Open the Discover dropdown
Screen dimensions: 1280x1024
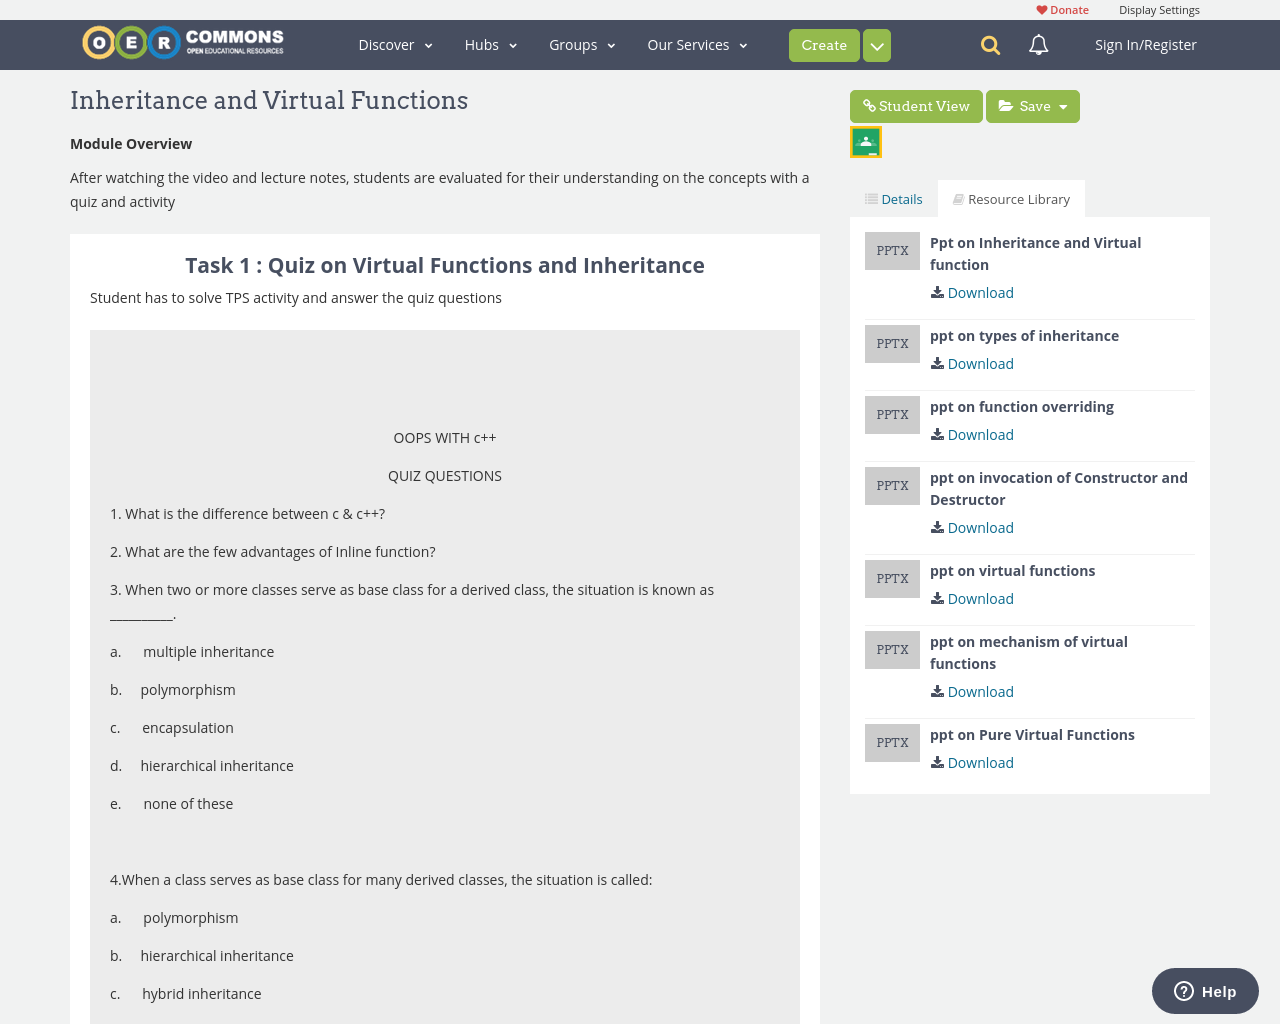tap(395, 44)
